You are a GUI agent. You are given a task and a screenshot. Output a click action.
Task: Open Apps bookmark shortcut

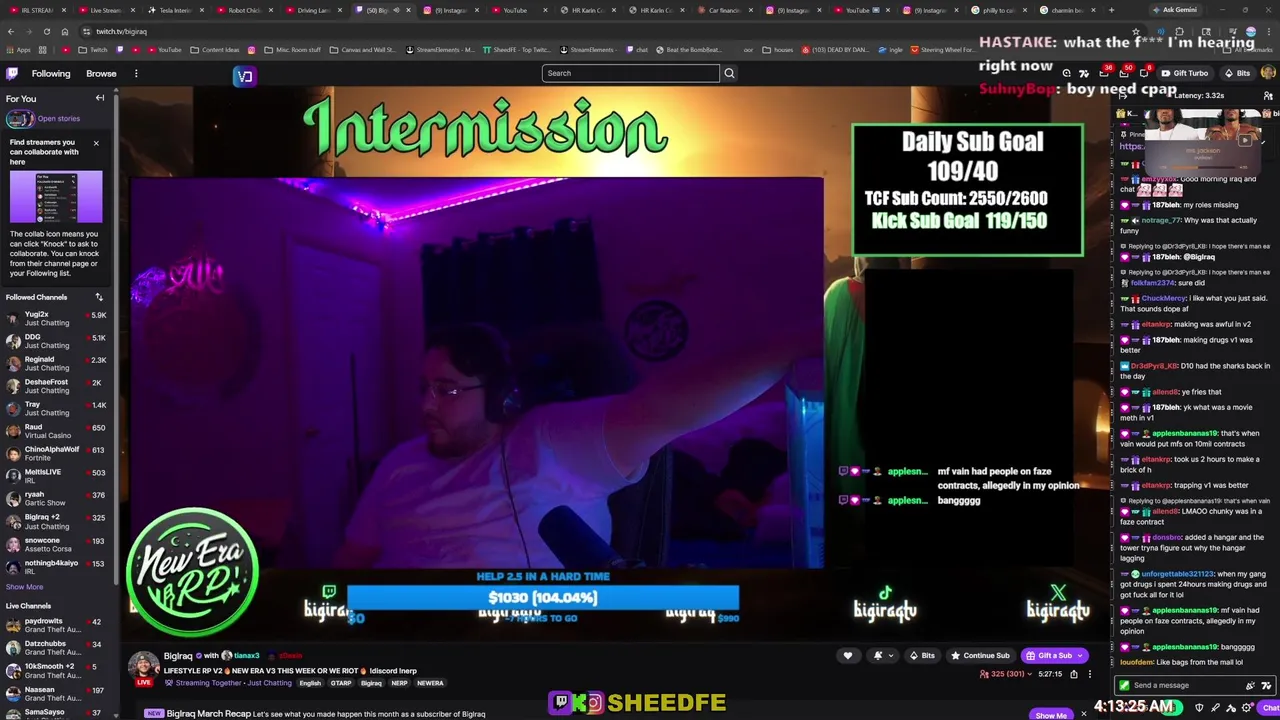19,49
